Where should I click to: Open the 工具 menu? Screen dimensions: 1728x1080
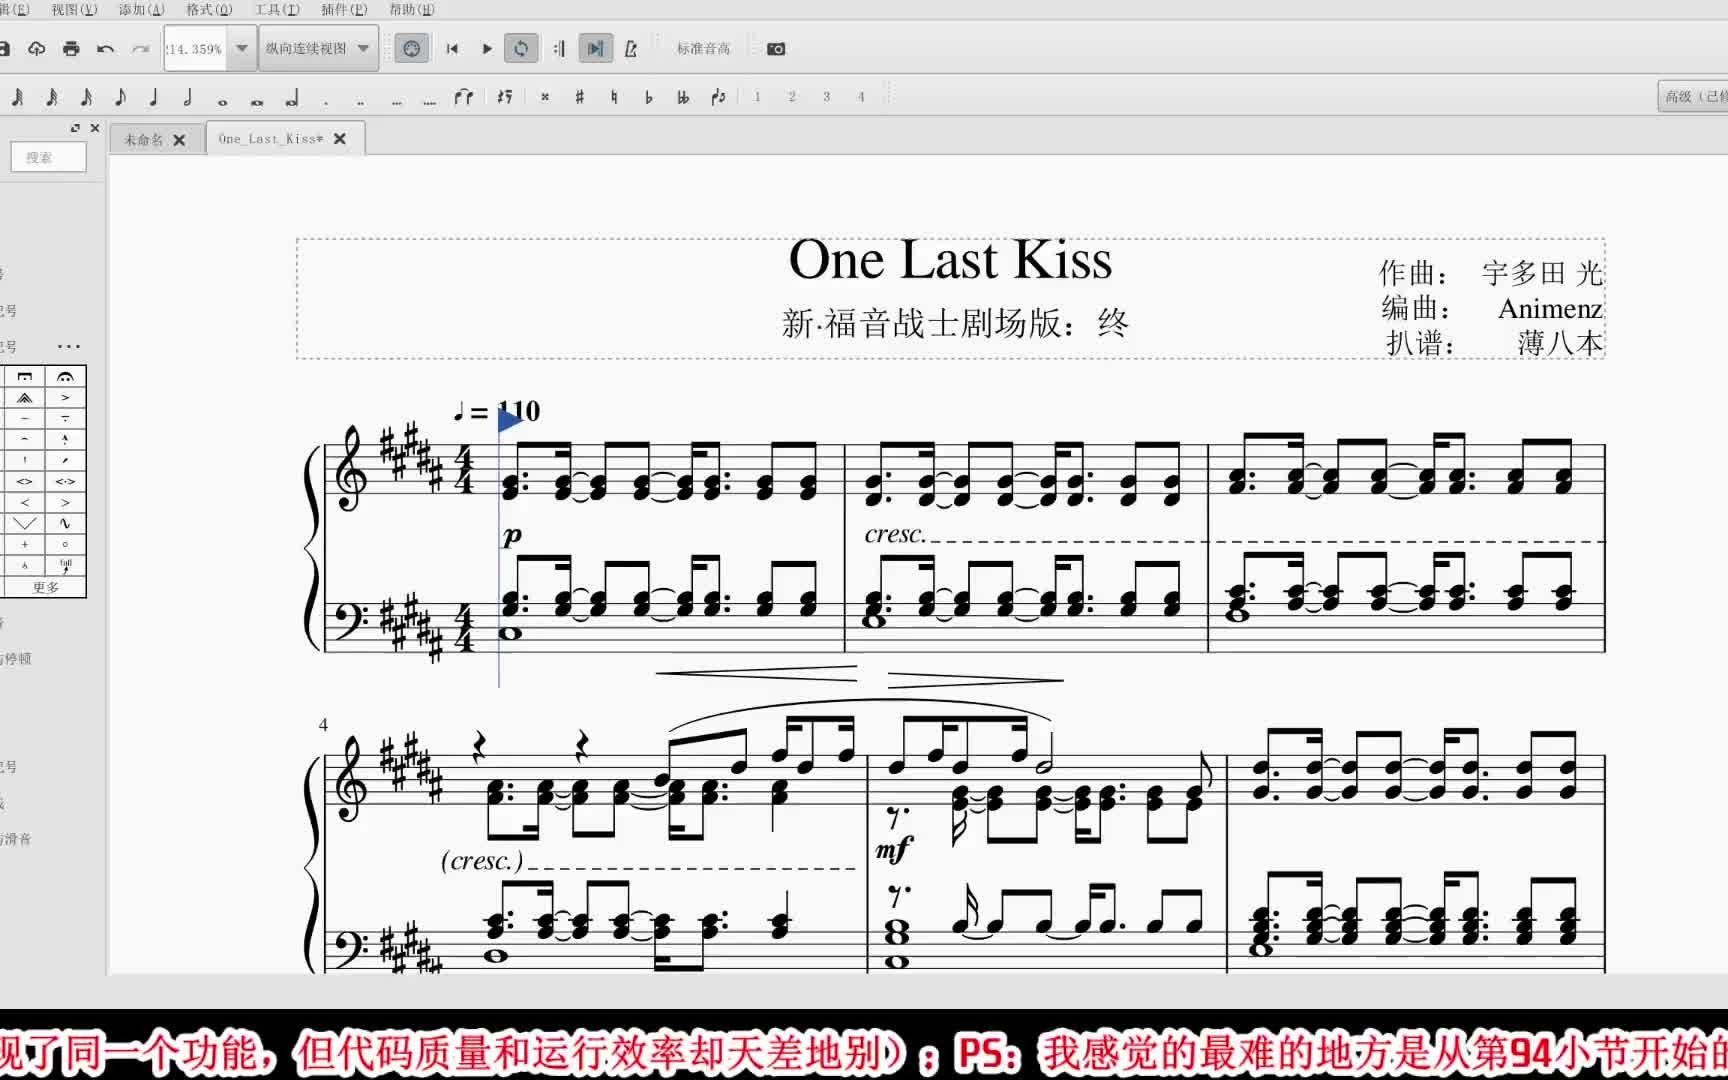pyautogui.click(x=277, y=9)
